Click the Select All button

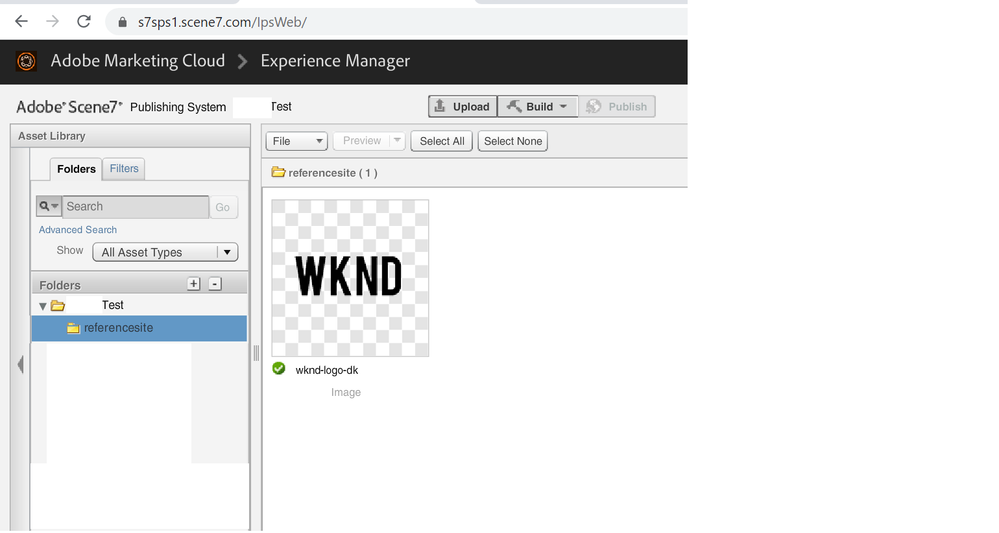(442, 141)
